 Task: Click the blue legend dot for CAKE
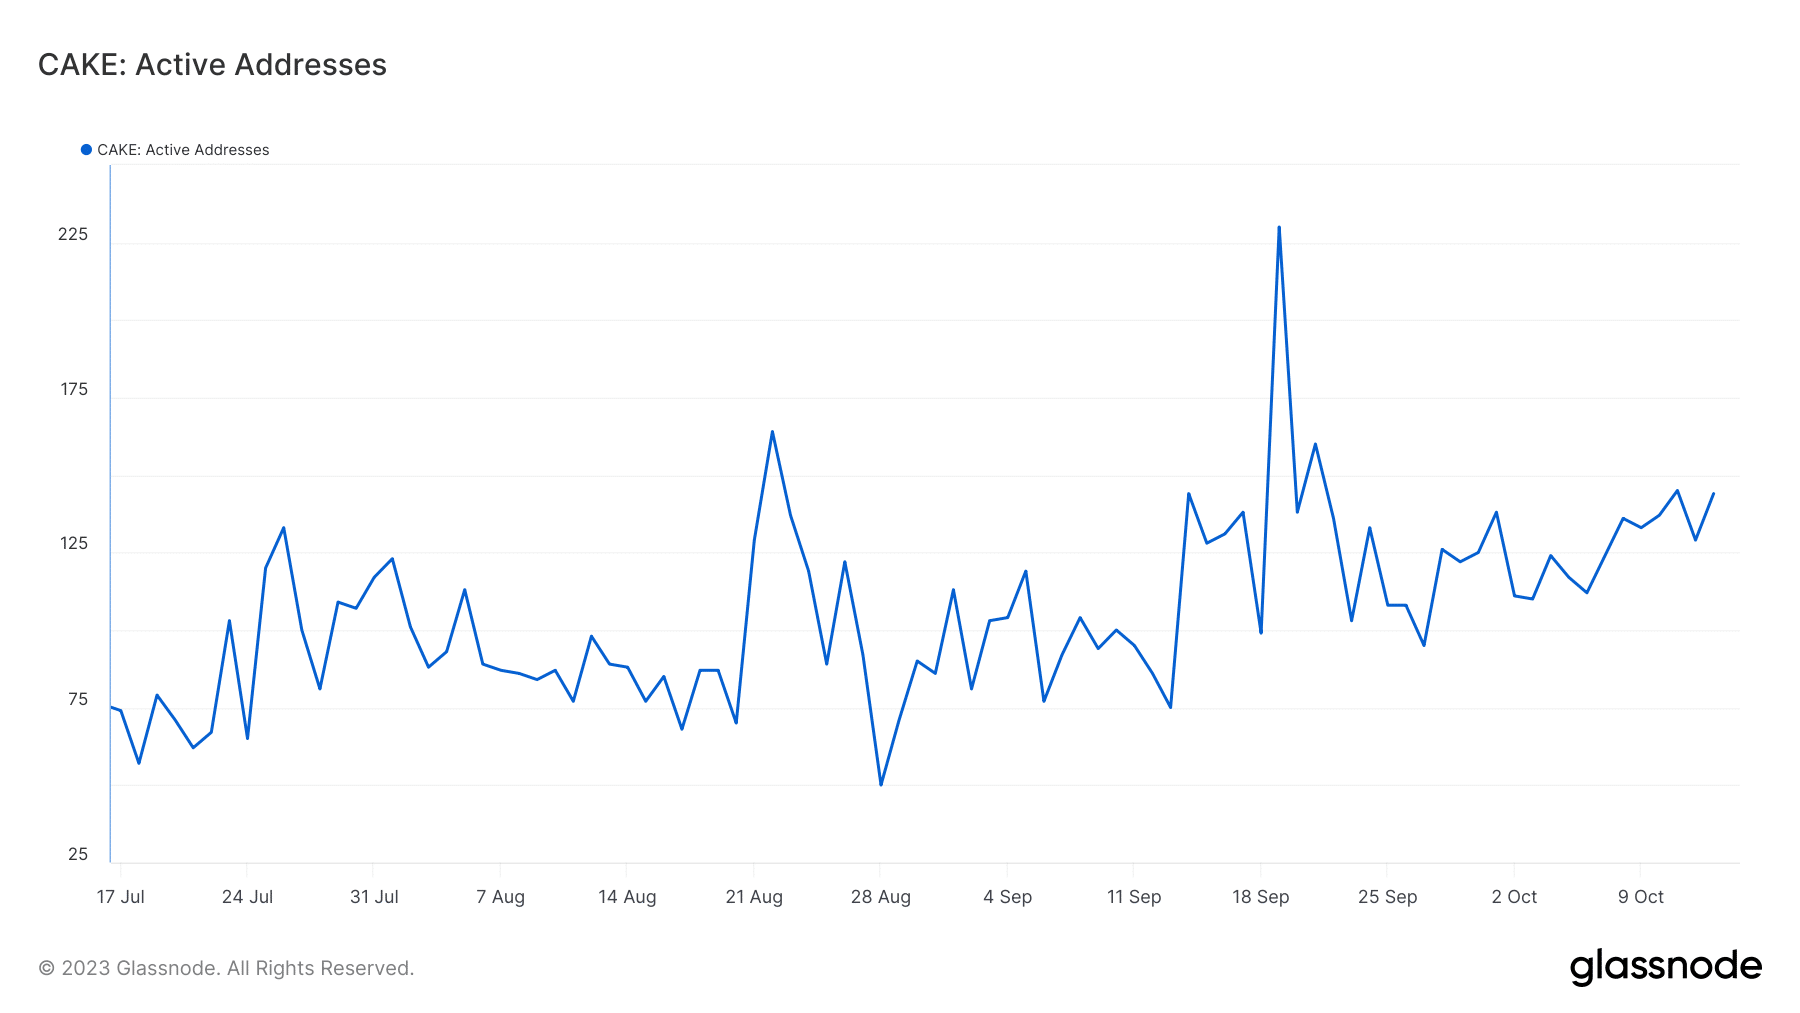pyautogui.click(x=86, y=150)
